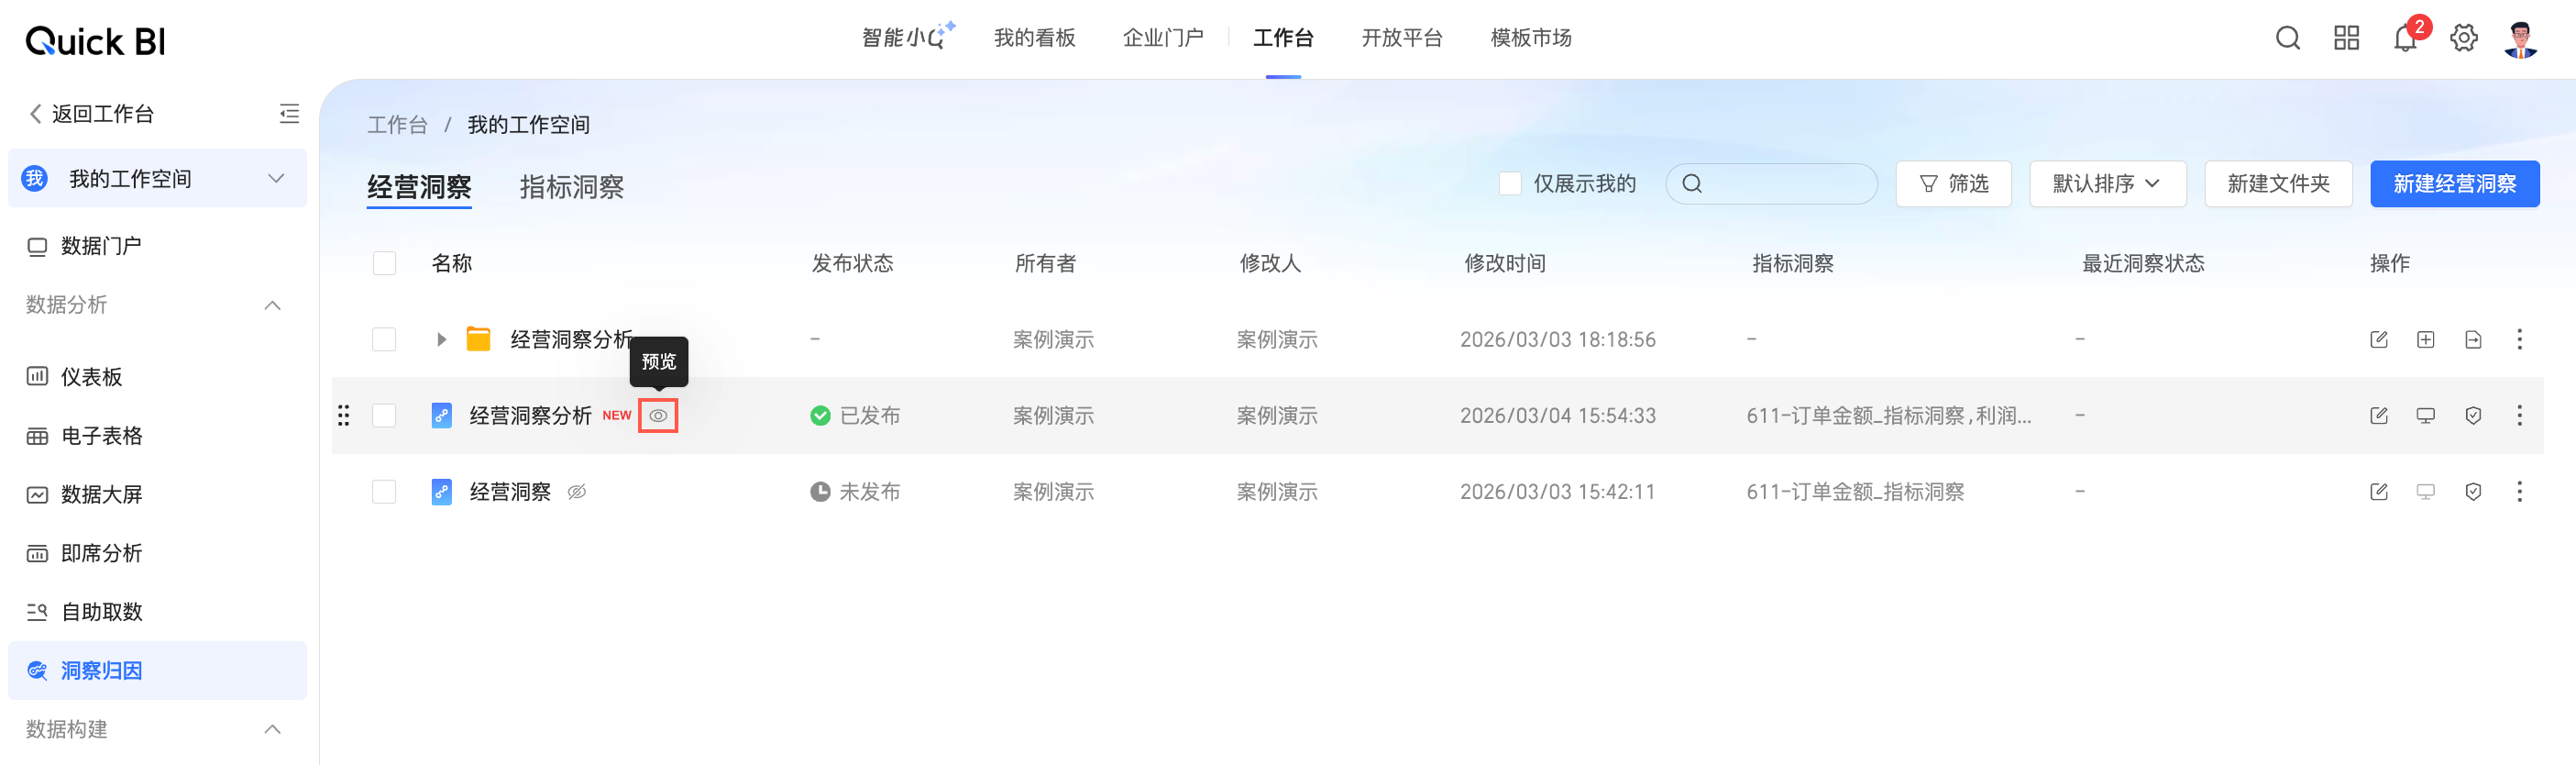
Task: Switch to 指标洞察 tab
Action: [571, 187]
